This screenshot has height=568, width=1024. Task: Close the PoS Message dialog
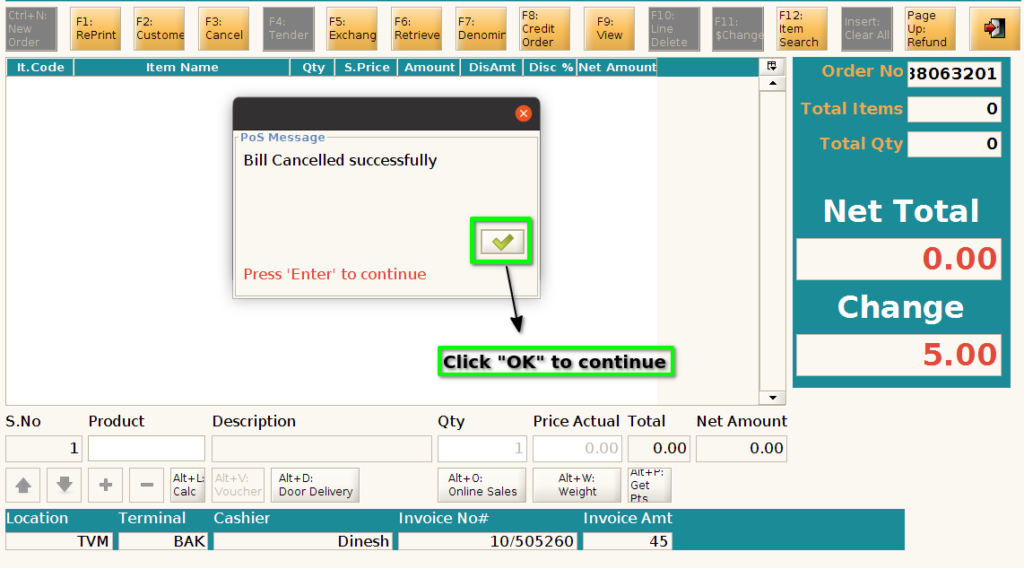523,114
